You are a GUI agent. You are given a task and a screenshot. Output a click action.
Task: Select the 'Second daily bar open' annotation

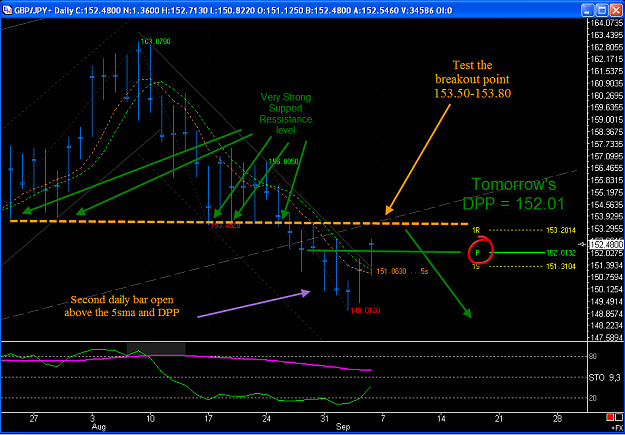[x=124, y=306]
